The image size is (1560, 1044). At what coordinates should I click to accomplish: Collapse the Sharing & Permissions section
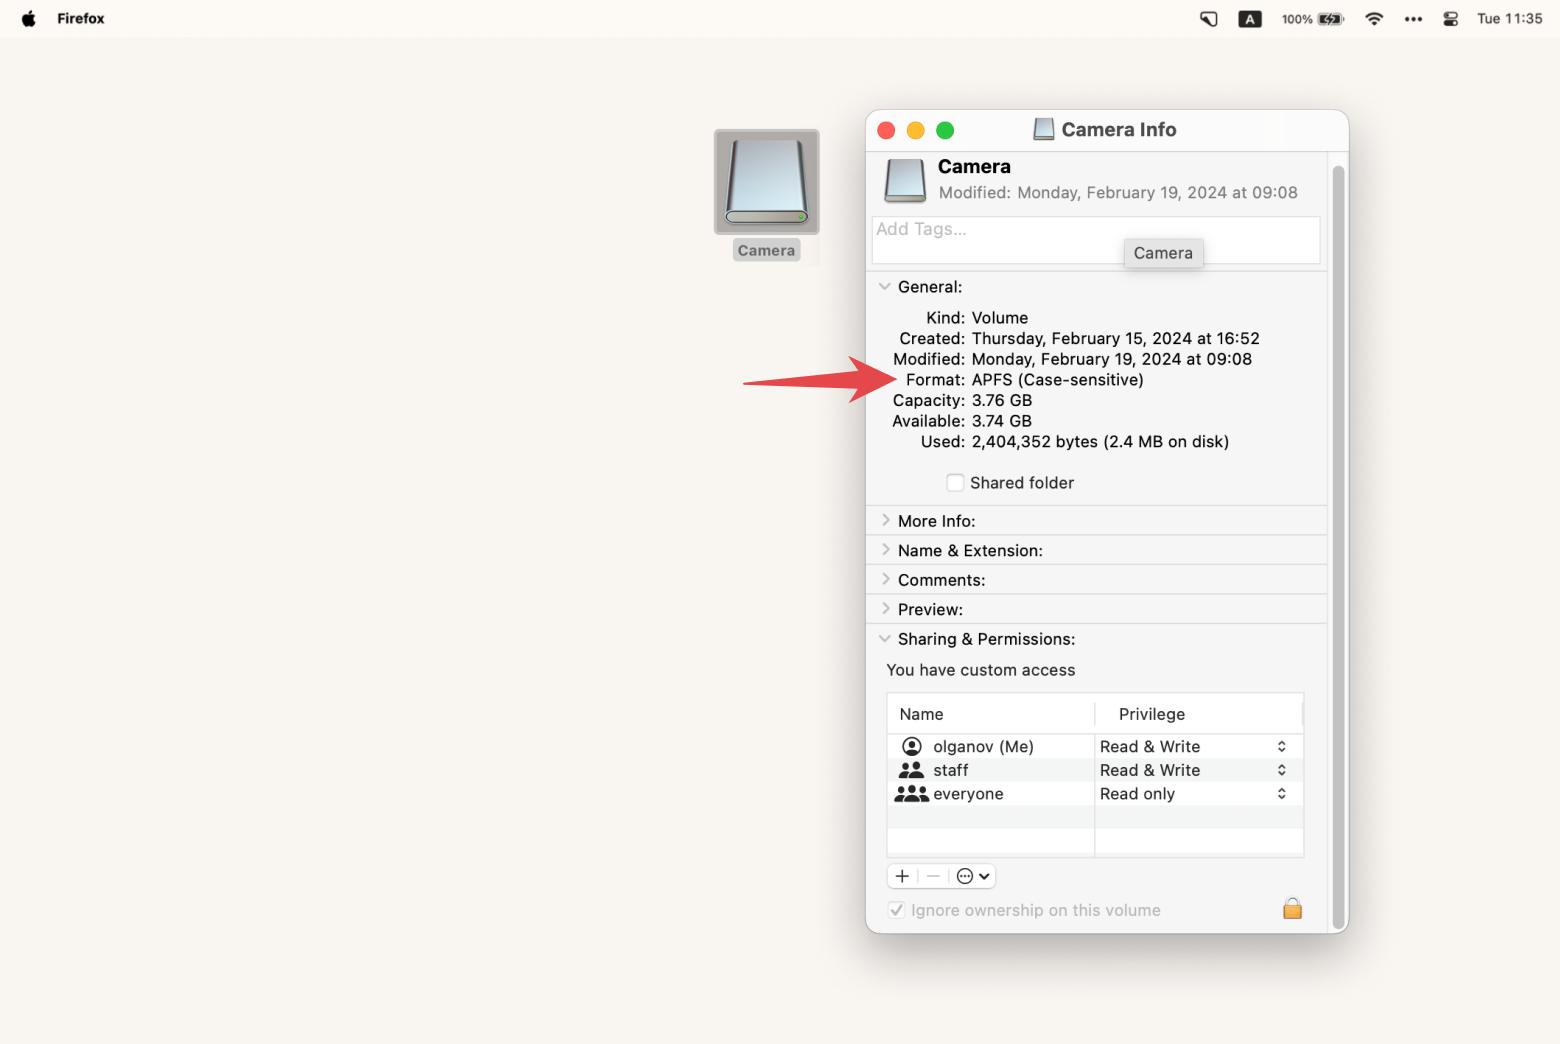click(885, 639)
